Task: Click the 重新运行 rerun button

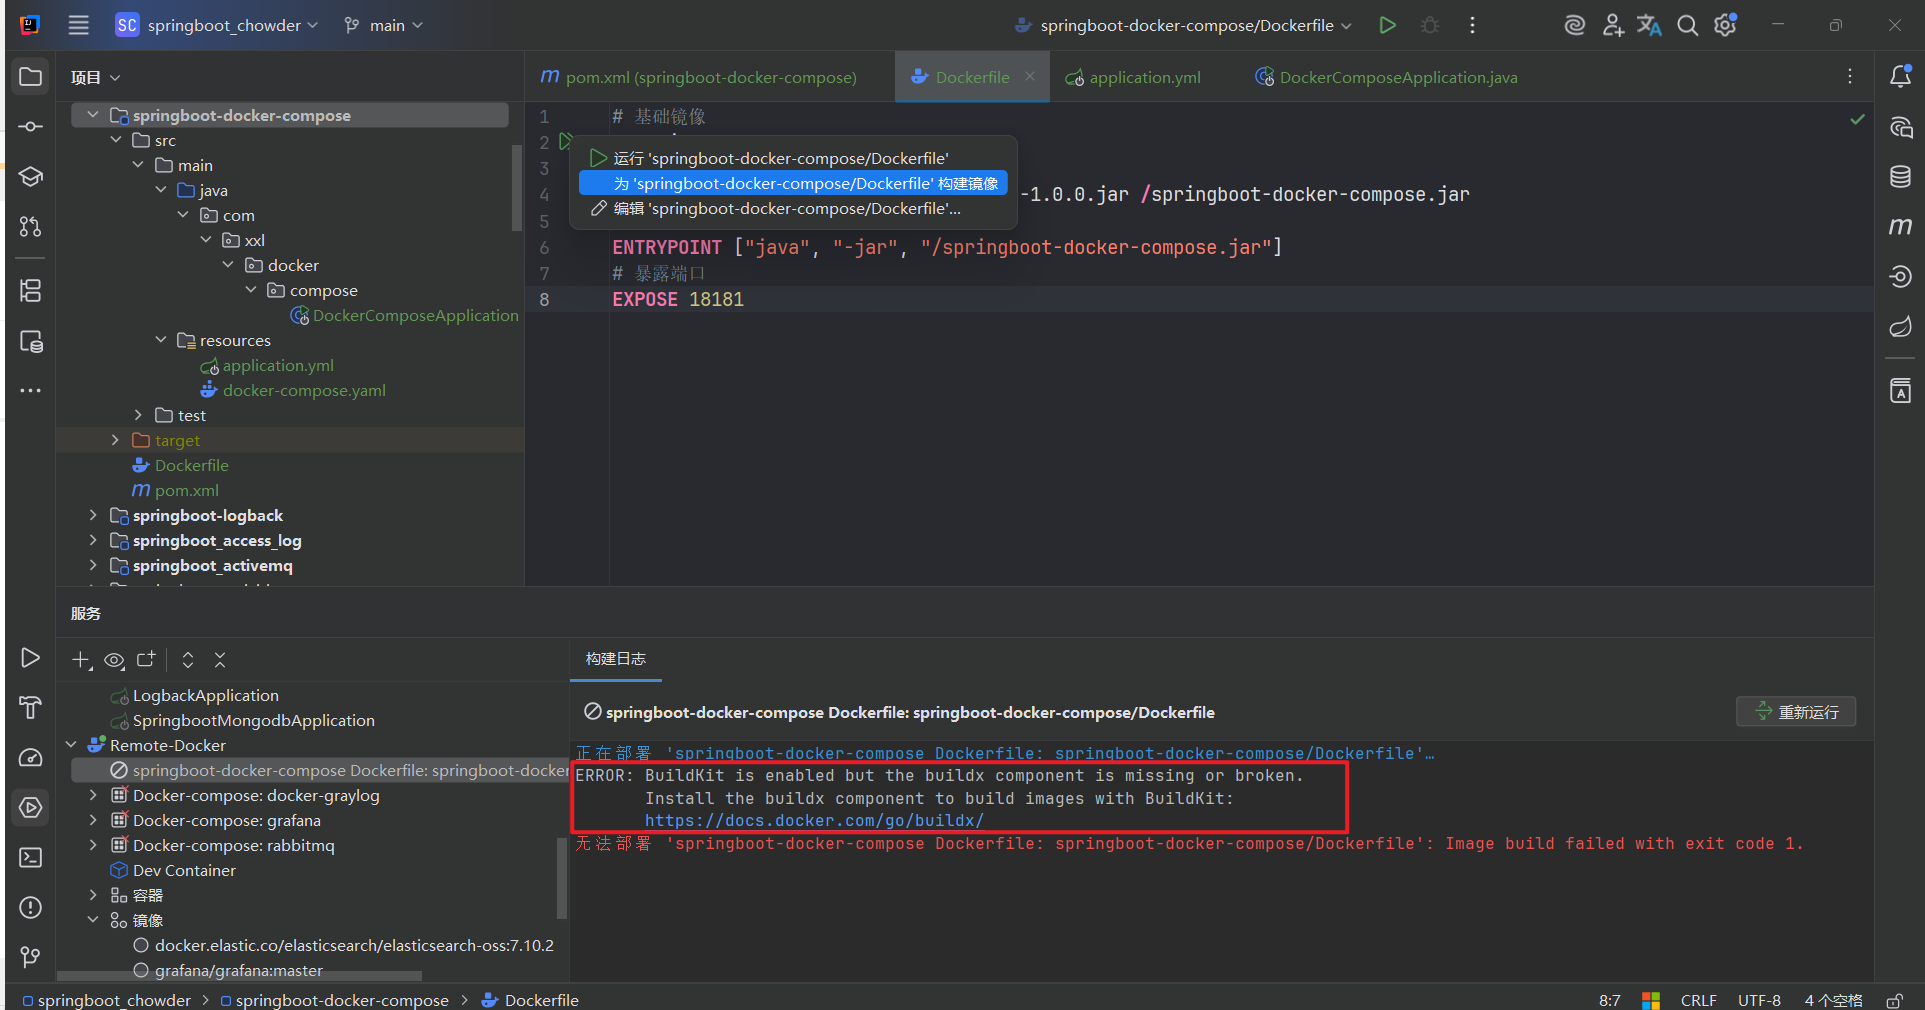Action: point(1796,712)
